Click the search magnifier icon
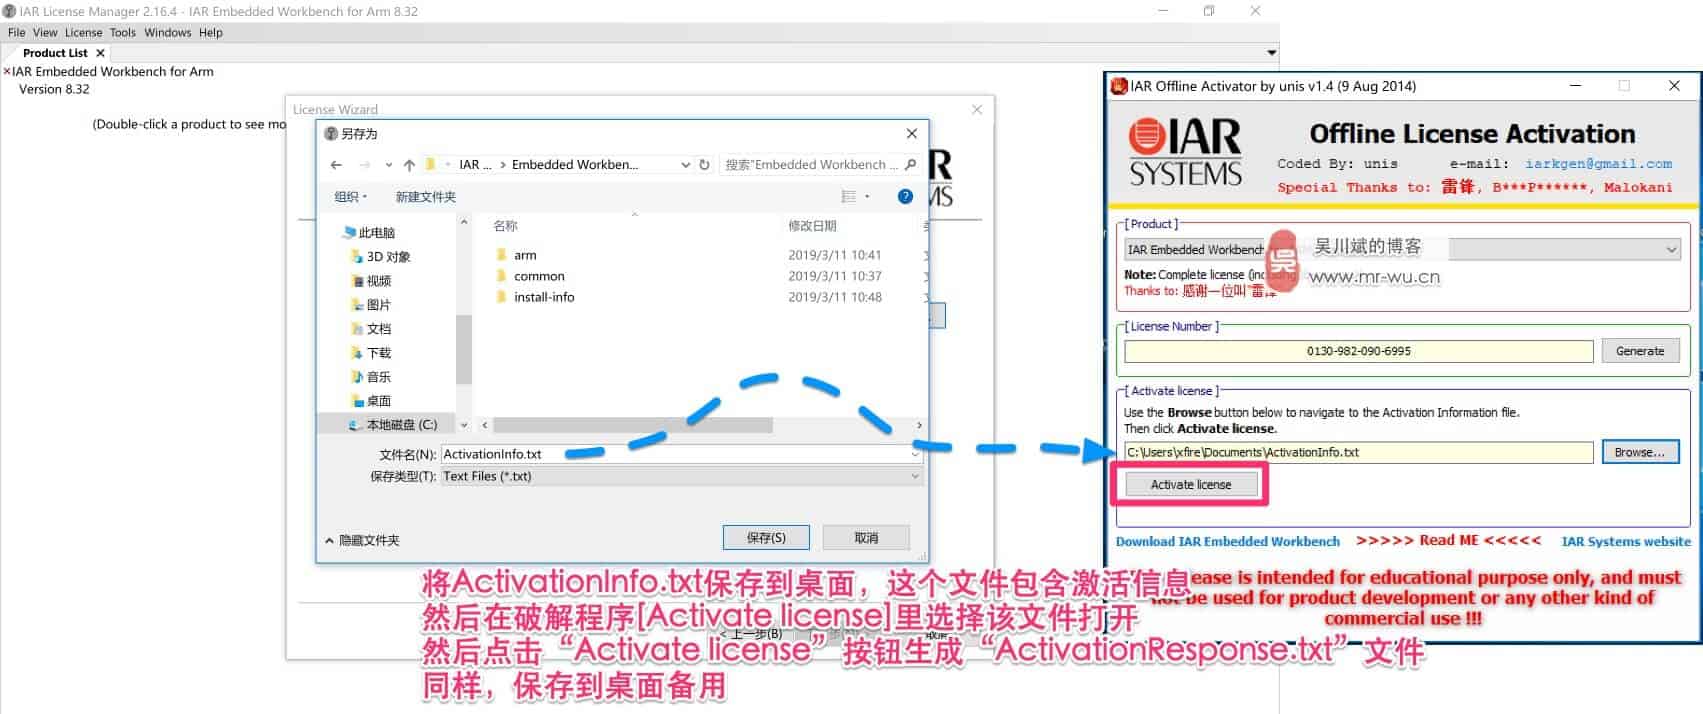The width and height of the screenshot is (1703, 714). [x=910, y=165]
